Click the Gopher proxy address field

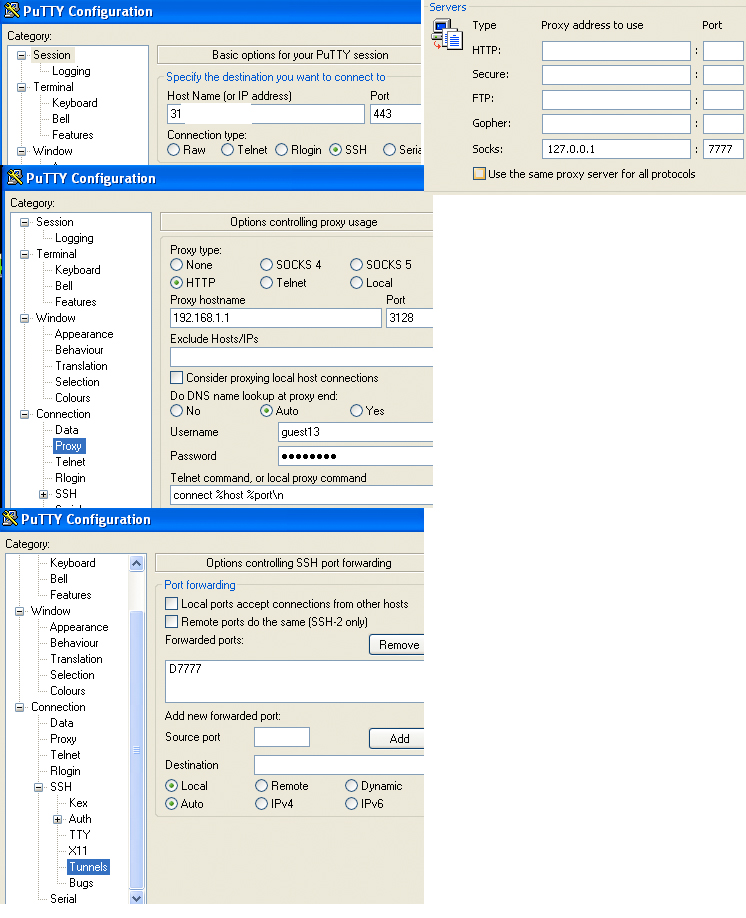coord(616,124)
